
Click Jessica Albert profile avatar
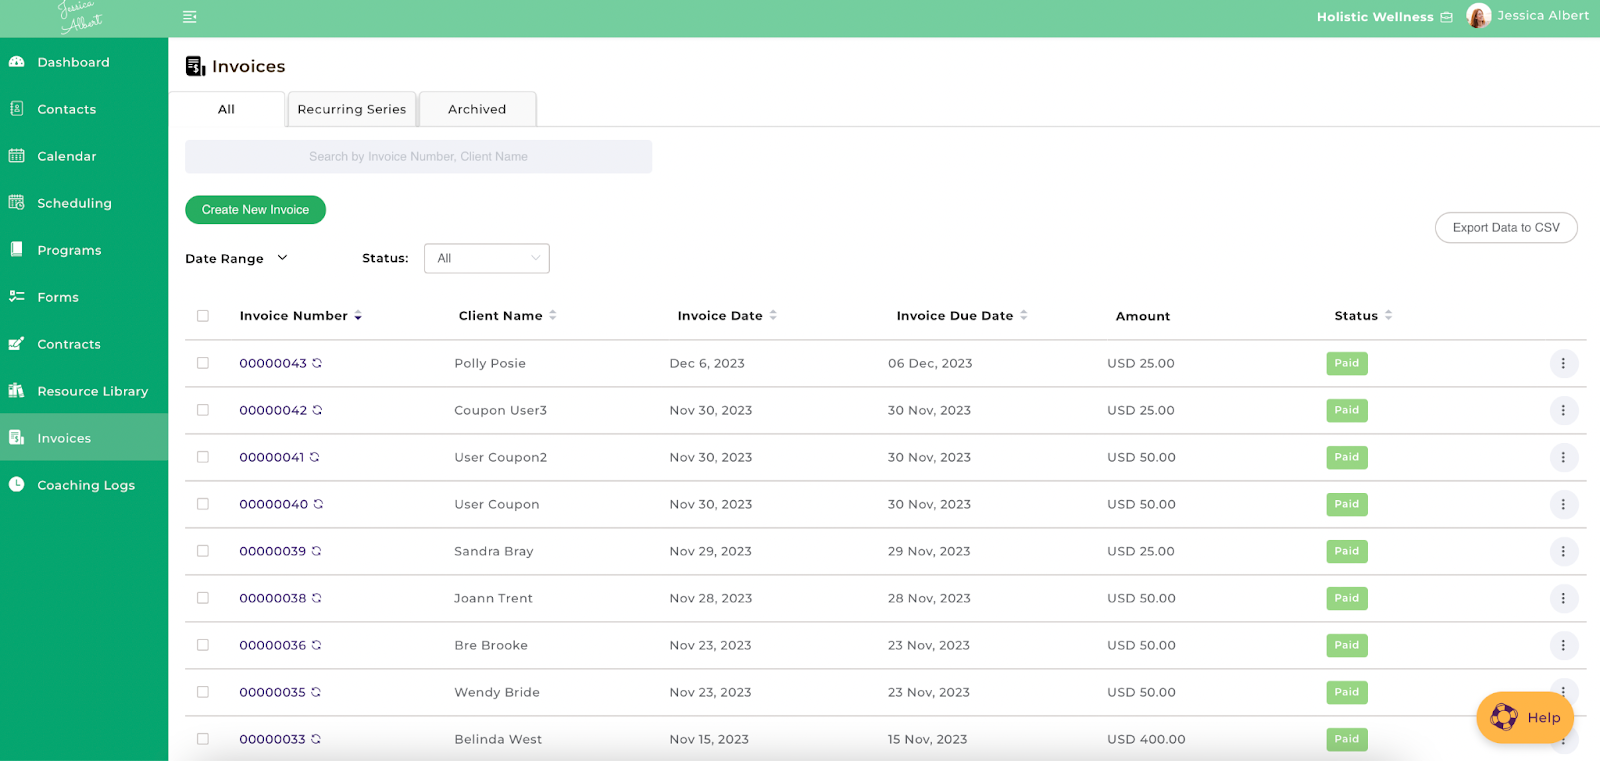tap(1478, 16)
